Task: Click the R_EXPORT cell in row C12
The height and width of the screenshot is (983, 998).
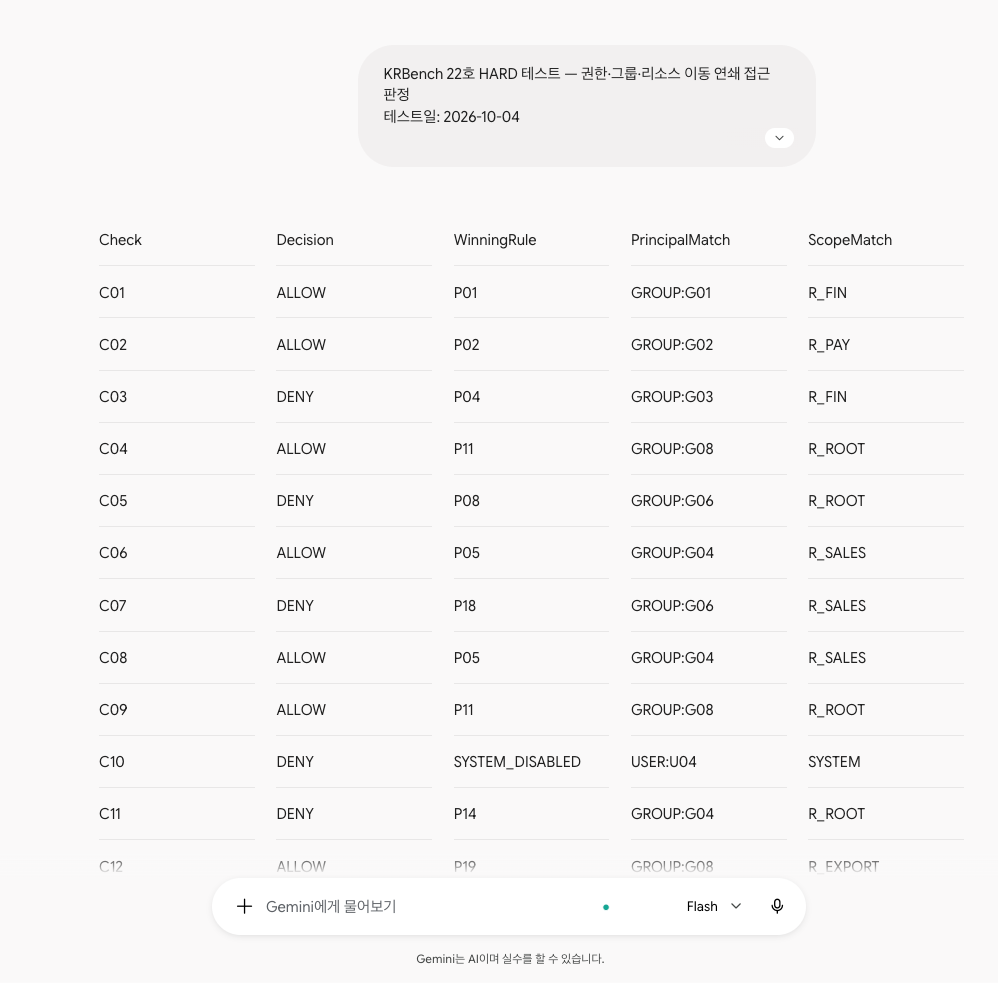Action: tap(843, 866)
